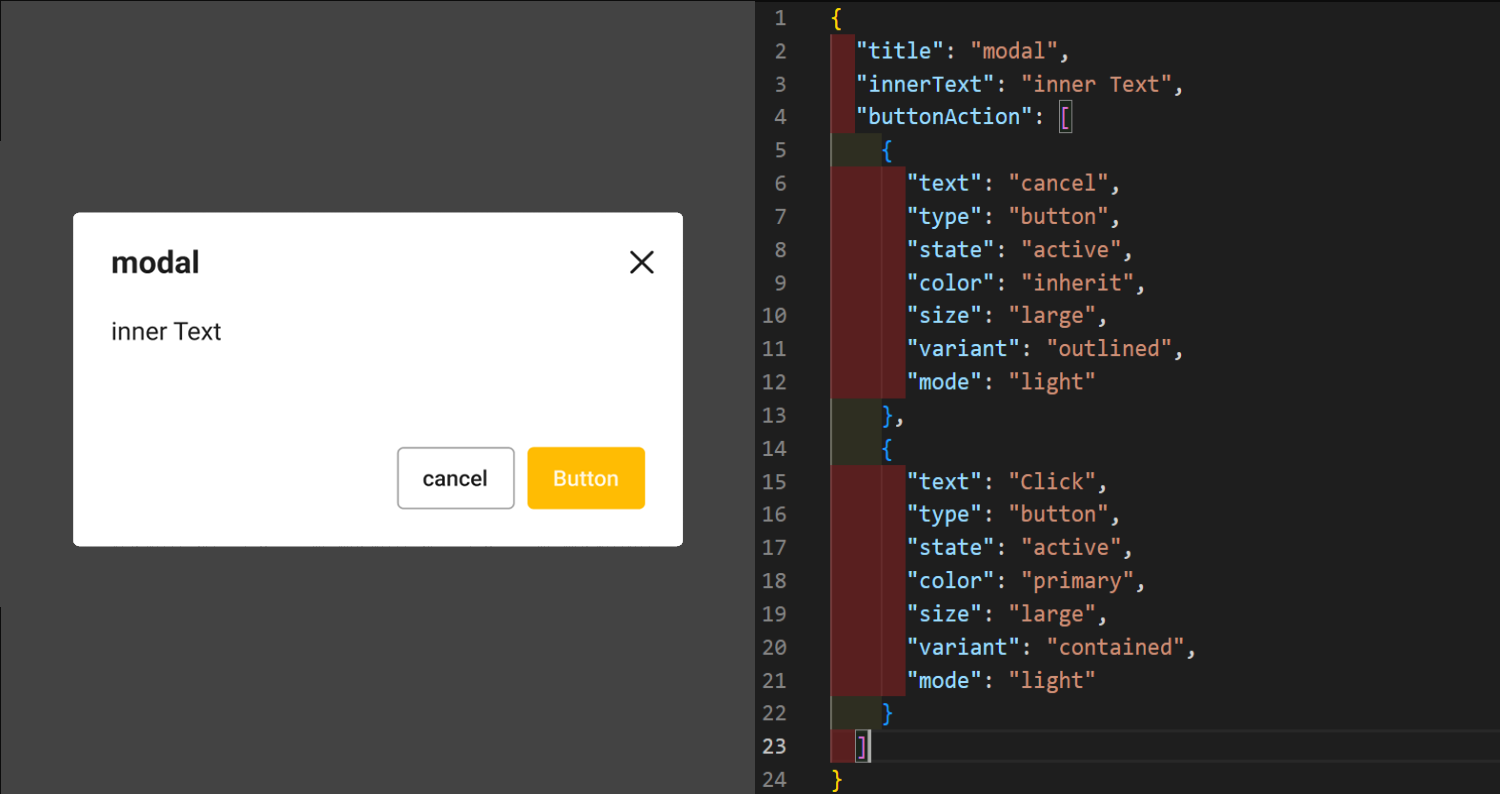Click the "state": "active" text on line 17
The height and width of the screenshot is (794, 1500).
coord(1020,547)
